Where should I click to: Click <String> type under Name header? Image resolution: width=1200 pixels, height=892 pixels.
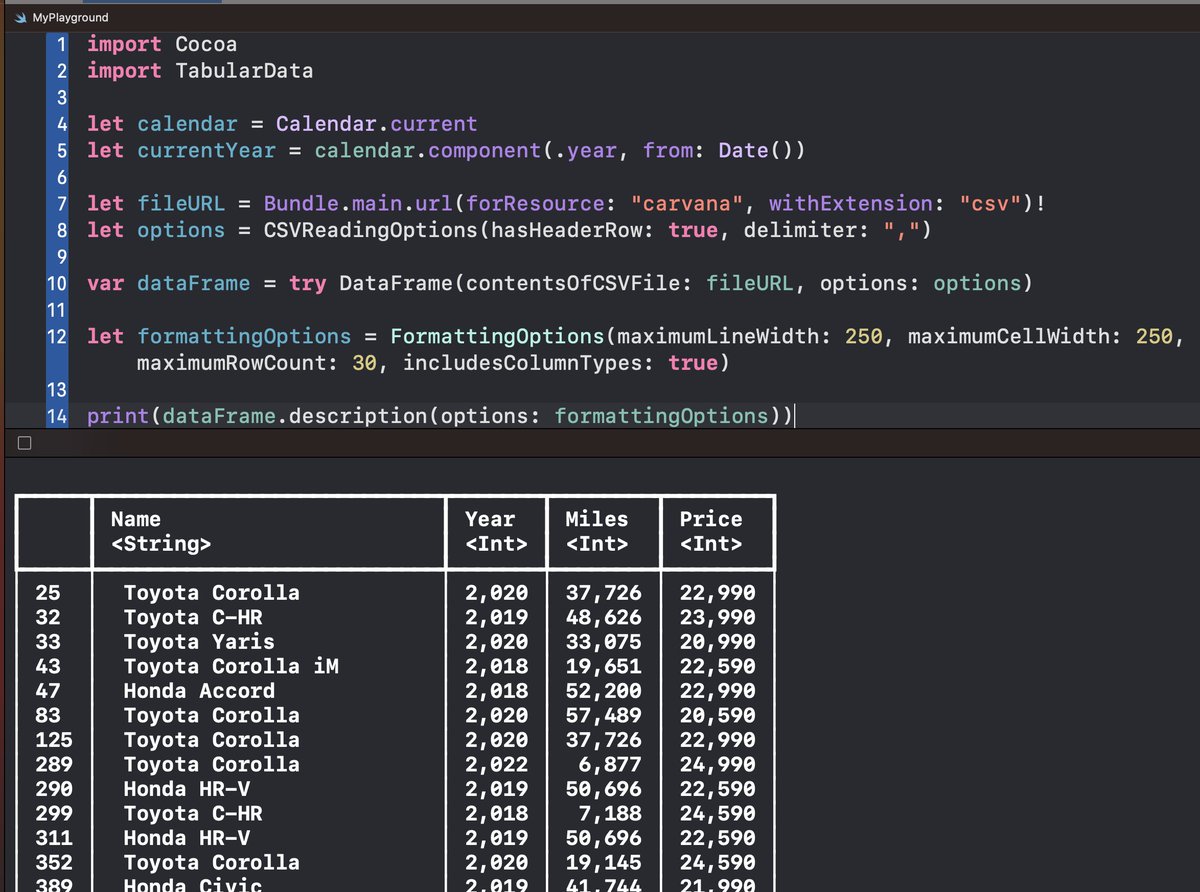coord(161,545)
